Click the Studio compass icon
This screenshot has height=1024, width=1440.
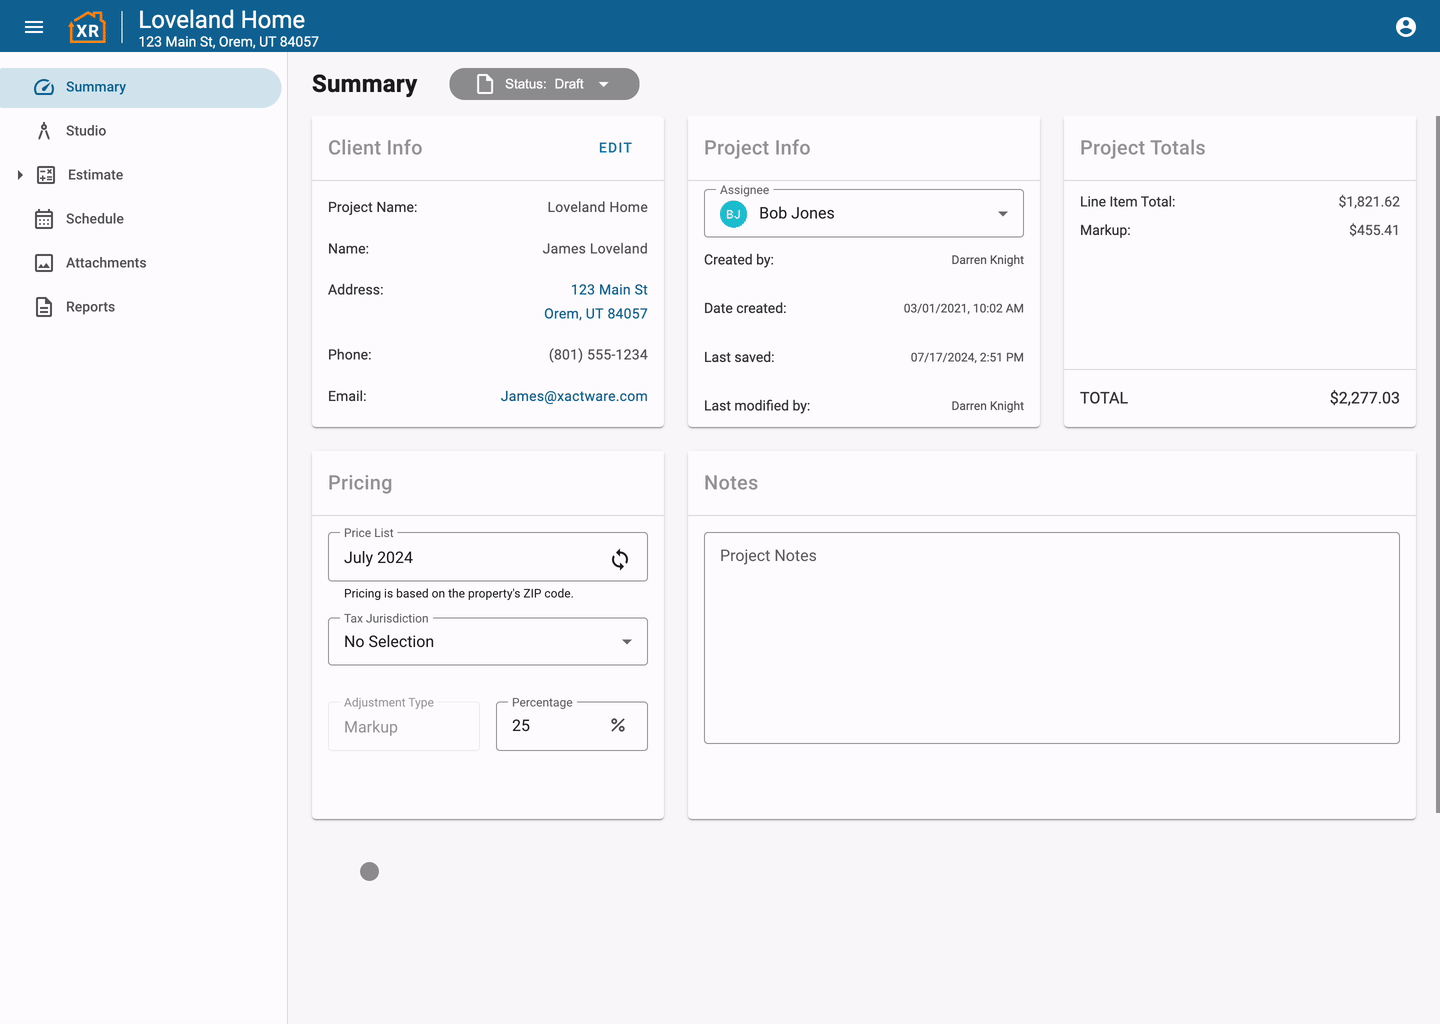(44, 131)
